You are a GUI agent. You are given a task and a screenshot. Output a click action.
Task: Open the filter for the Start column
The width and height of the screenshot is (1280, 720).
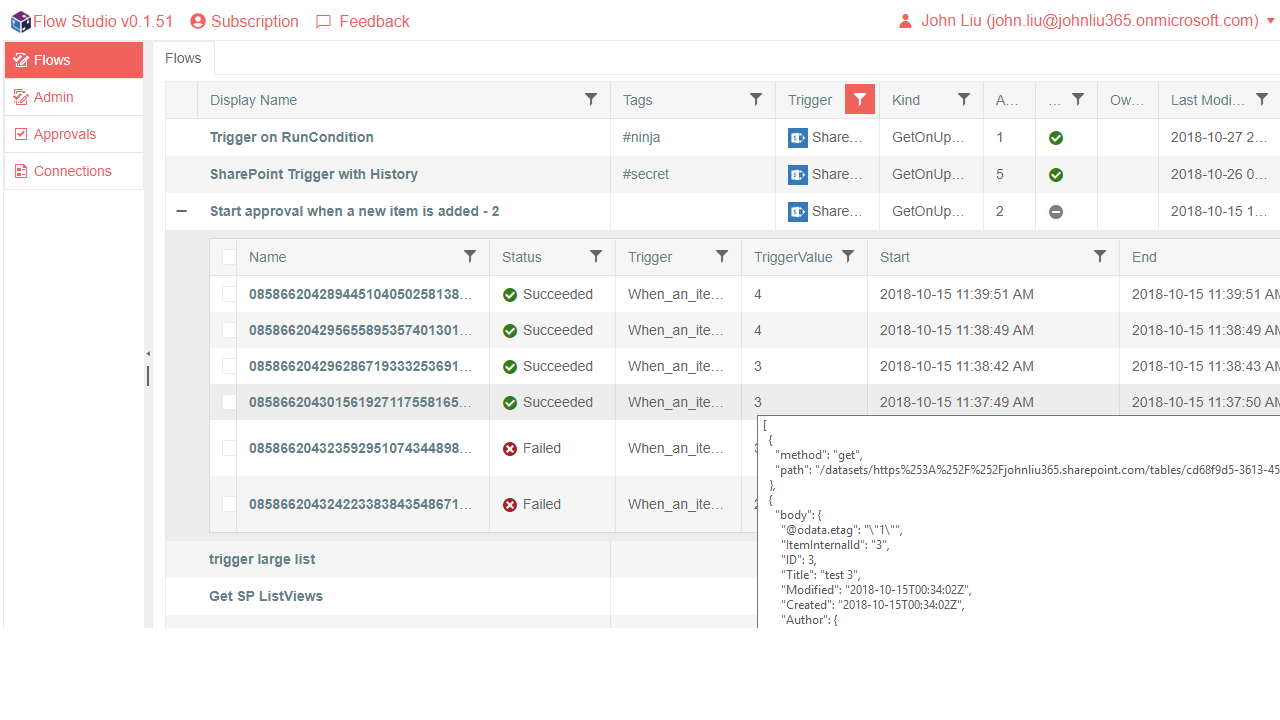(1100, 256)
